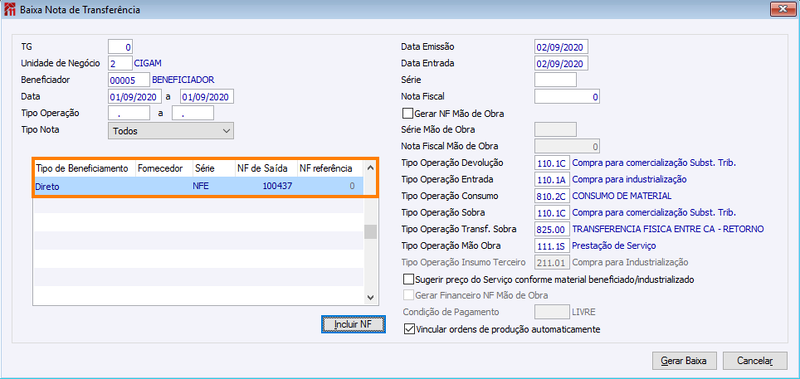This screenshot has width=800, height=379.
Task: Click the Beneficiador code field
Action: (x=129, y=80)
